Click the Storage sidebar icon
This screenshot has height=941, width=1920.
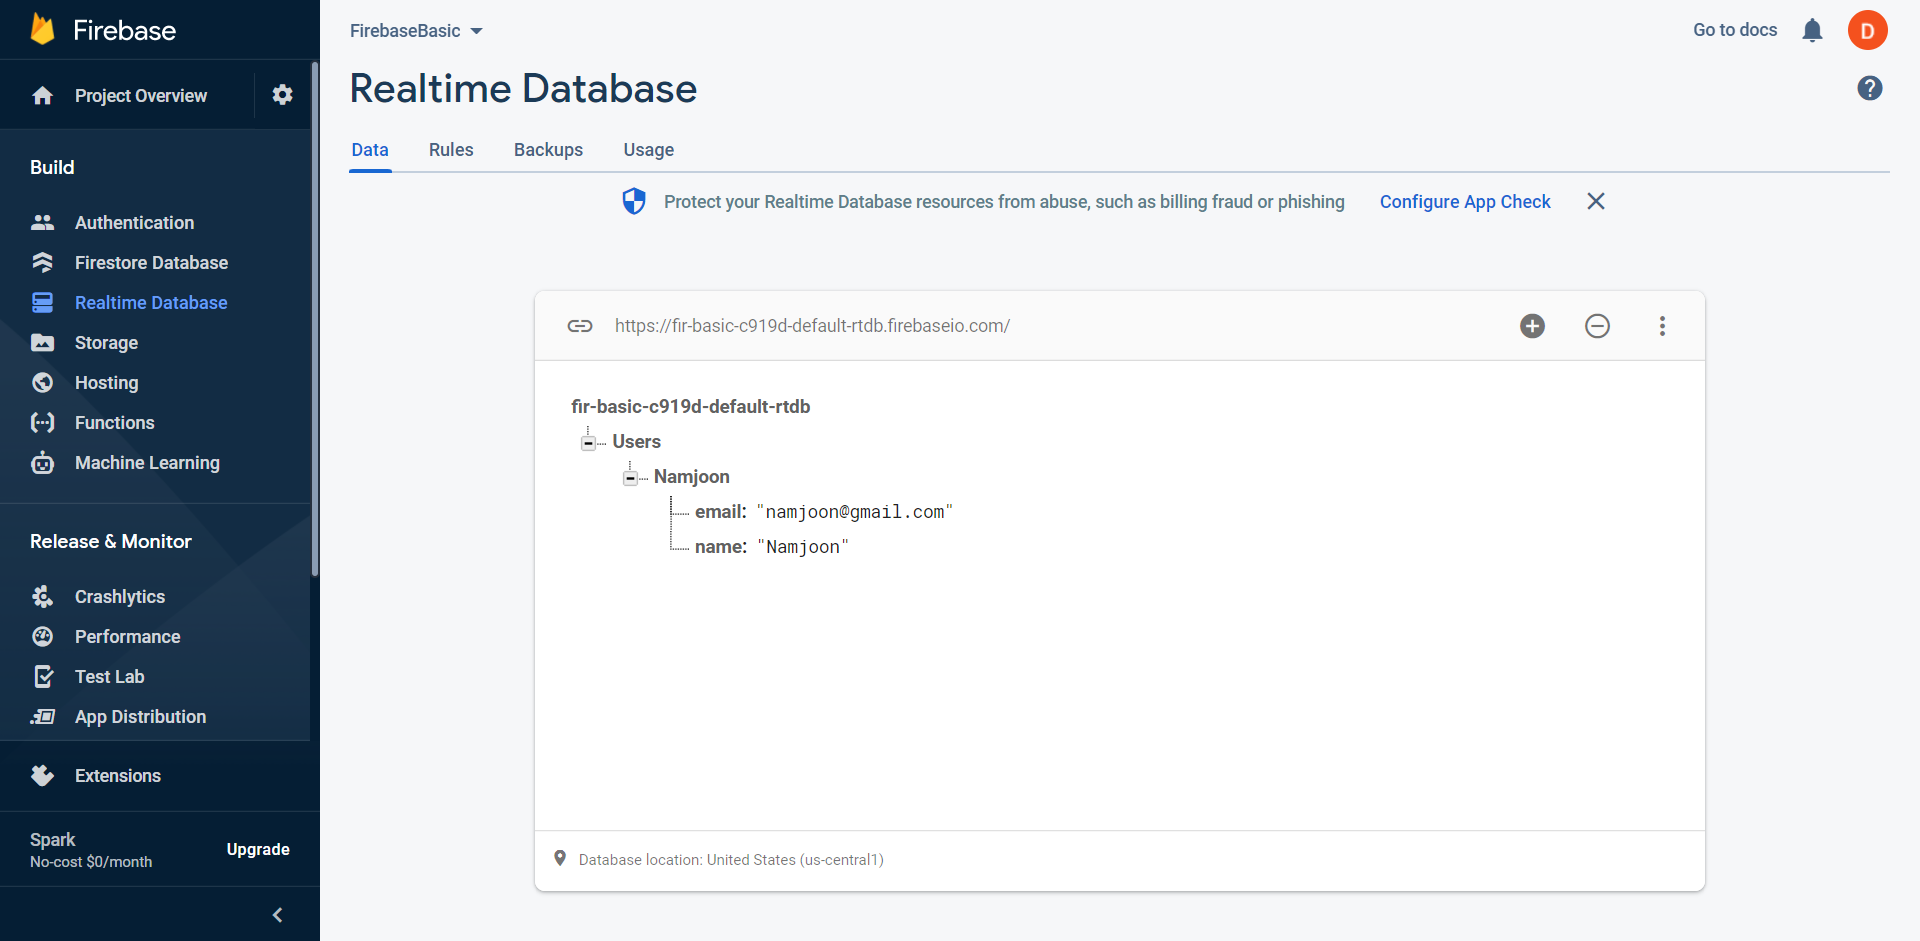point(42,342)
